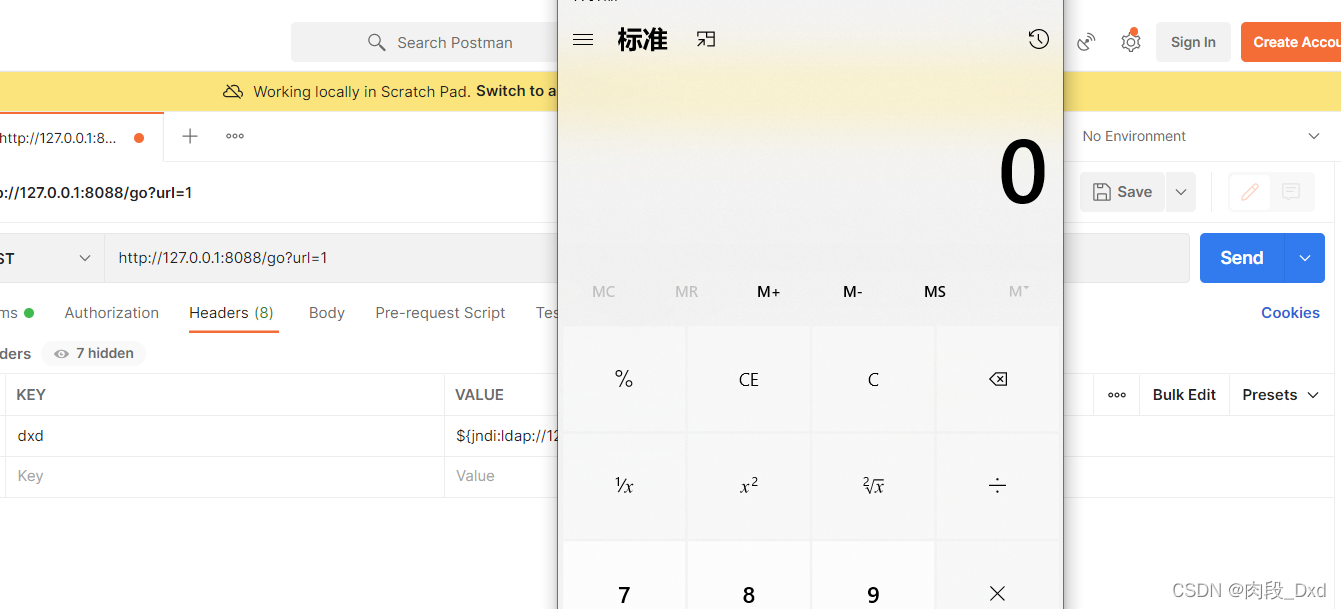Screen dimensions: 1341x609
Task: Open the Cookies link
Action: point(1290,313)
